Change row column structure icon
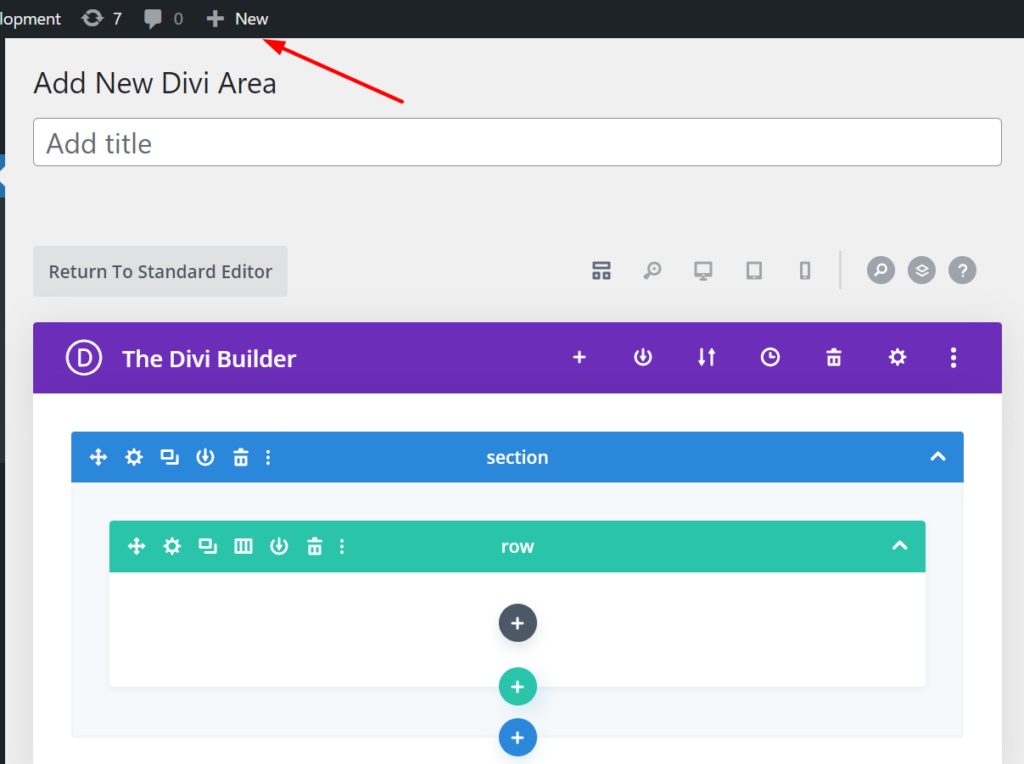Image resolution: width=1024 pixels, height=764 pixels. [x=244, y=546]
